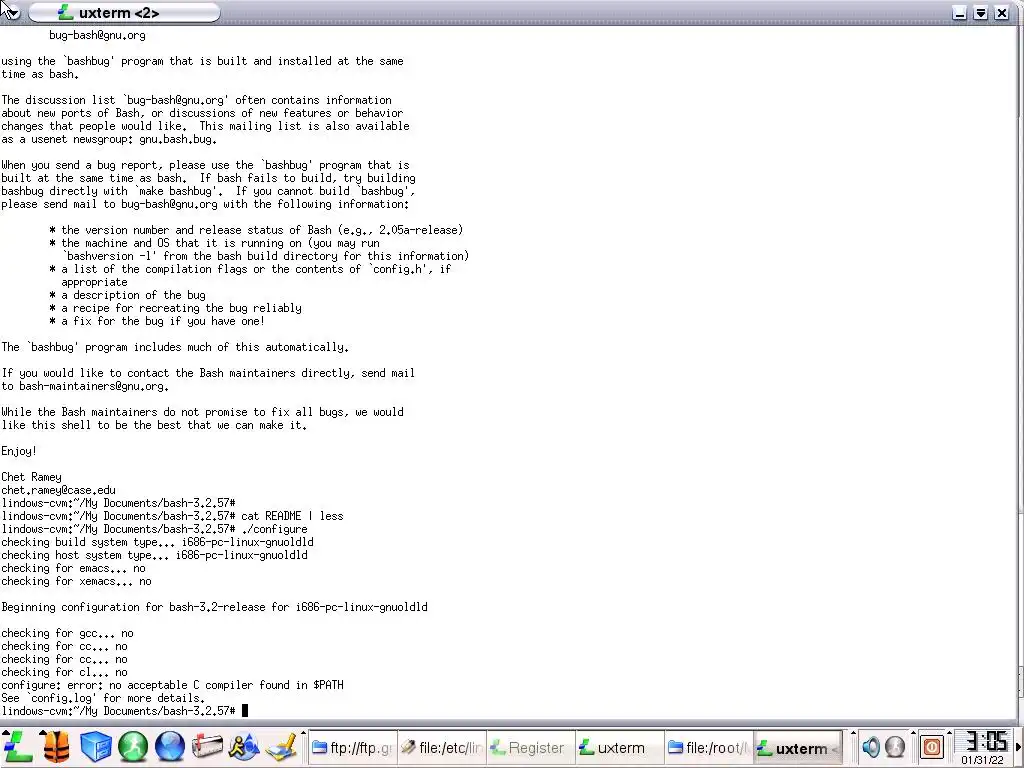Click 'as a usenet newsgroup: gnu.bash.bug.' line

pyautogui.click(x=109, y=139)
